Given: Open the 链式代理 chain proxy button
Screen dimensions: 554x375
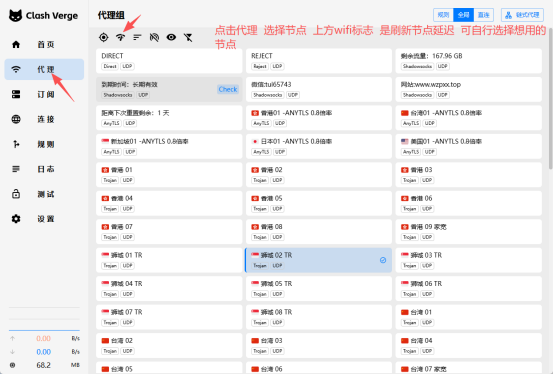Looking at the screenshot, I should [x=522, y=15].
